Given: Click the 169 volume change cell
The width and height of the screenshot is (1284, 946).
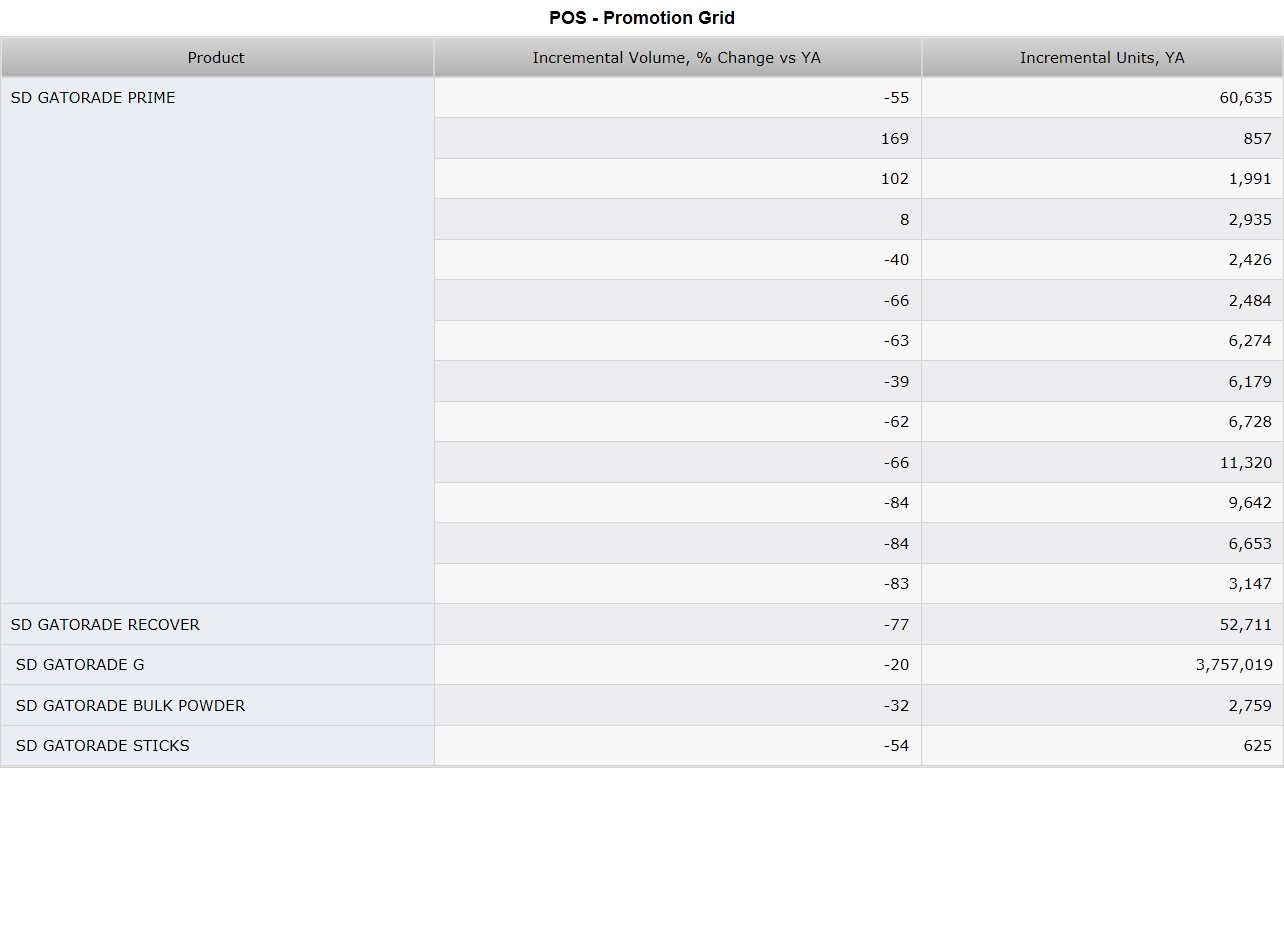Looking at the screenshot, I should coord(677,138).
